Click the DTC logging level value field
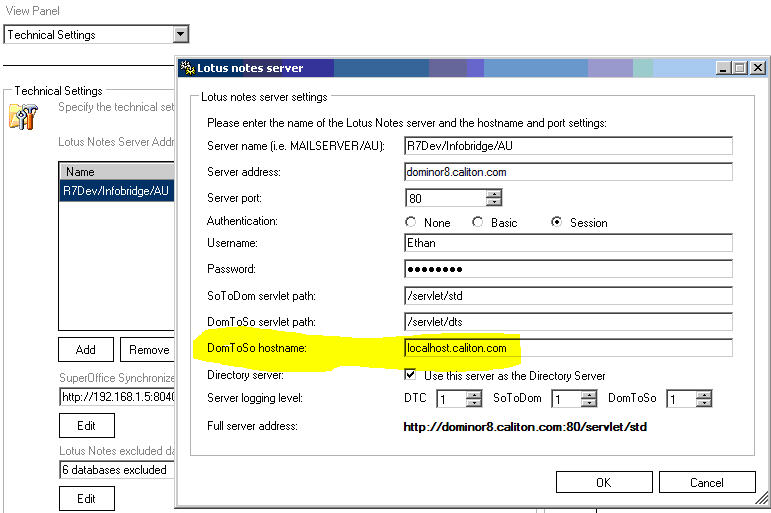The image size is (771, 513). click(x=451, y=399)
